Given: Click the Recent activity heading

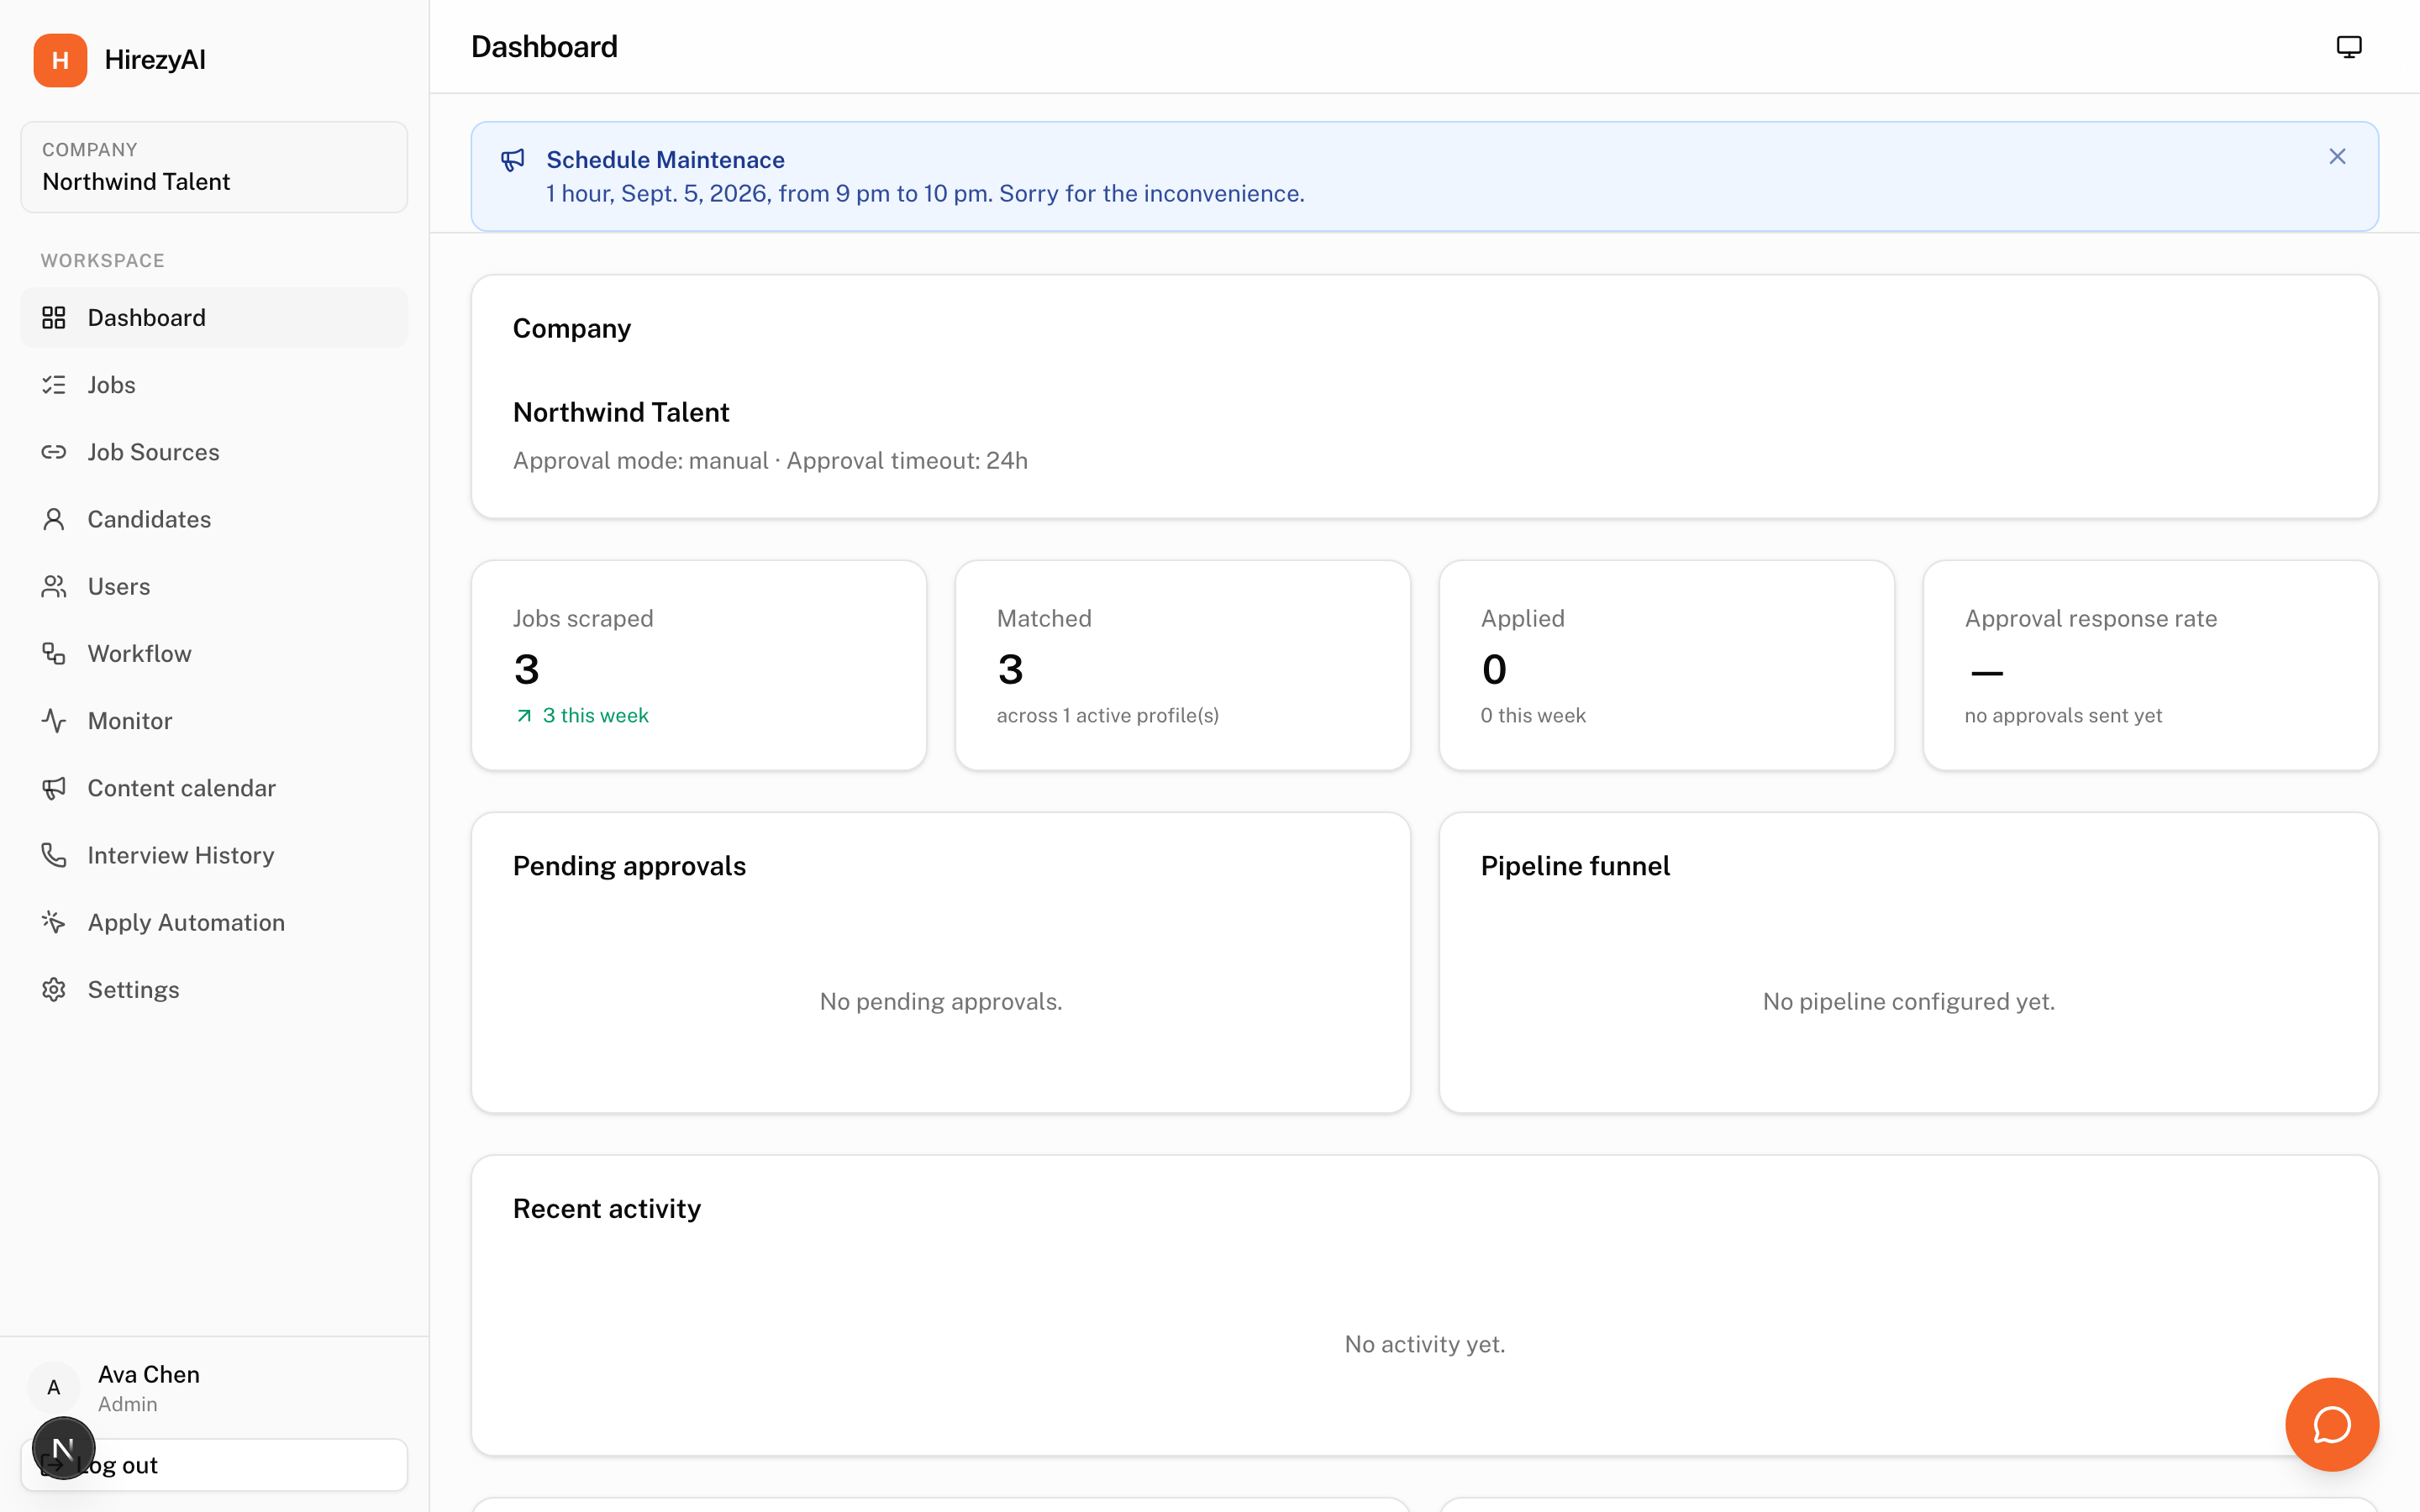Looking at the screenshot, I should click(x=607, y=1209).
